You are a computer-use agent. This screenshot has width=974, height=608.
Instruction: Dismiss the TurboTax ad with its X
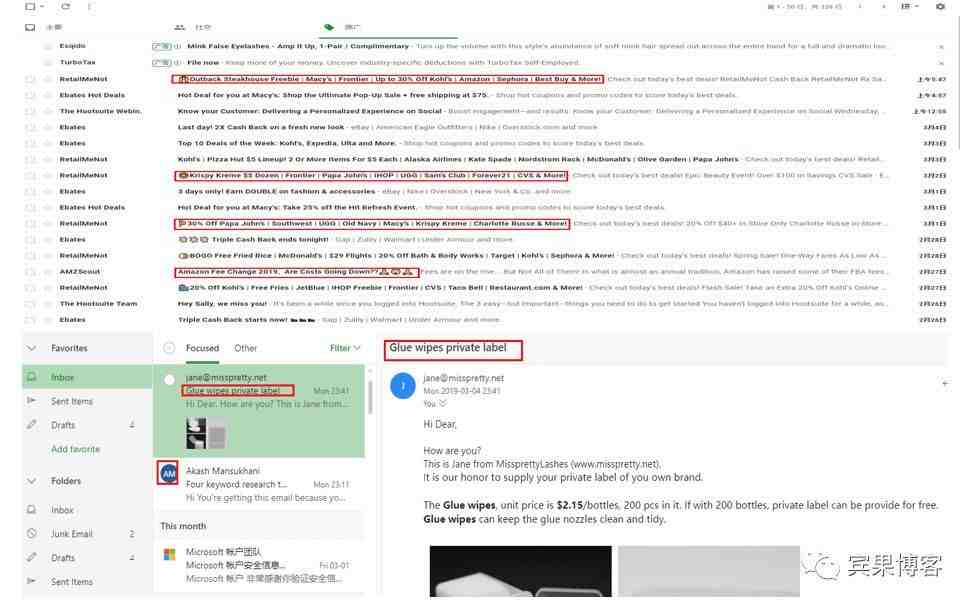941,63
